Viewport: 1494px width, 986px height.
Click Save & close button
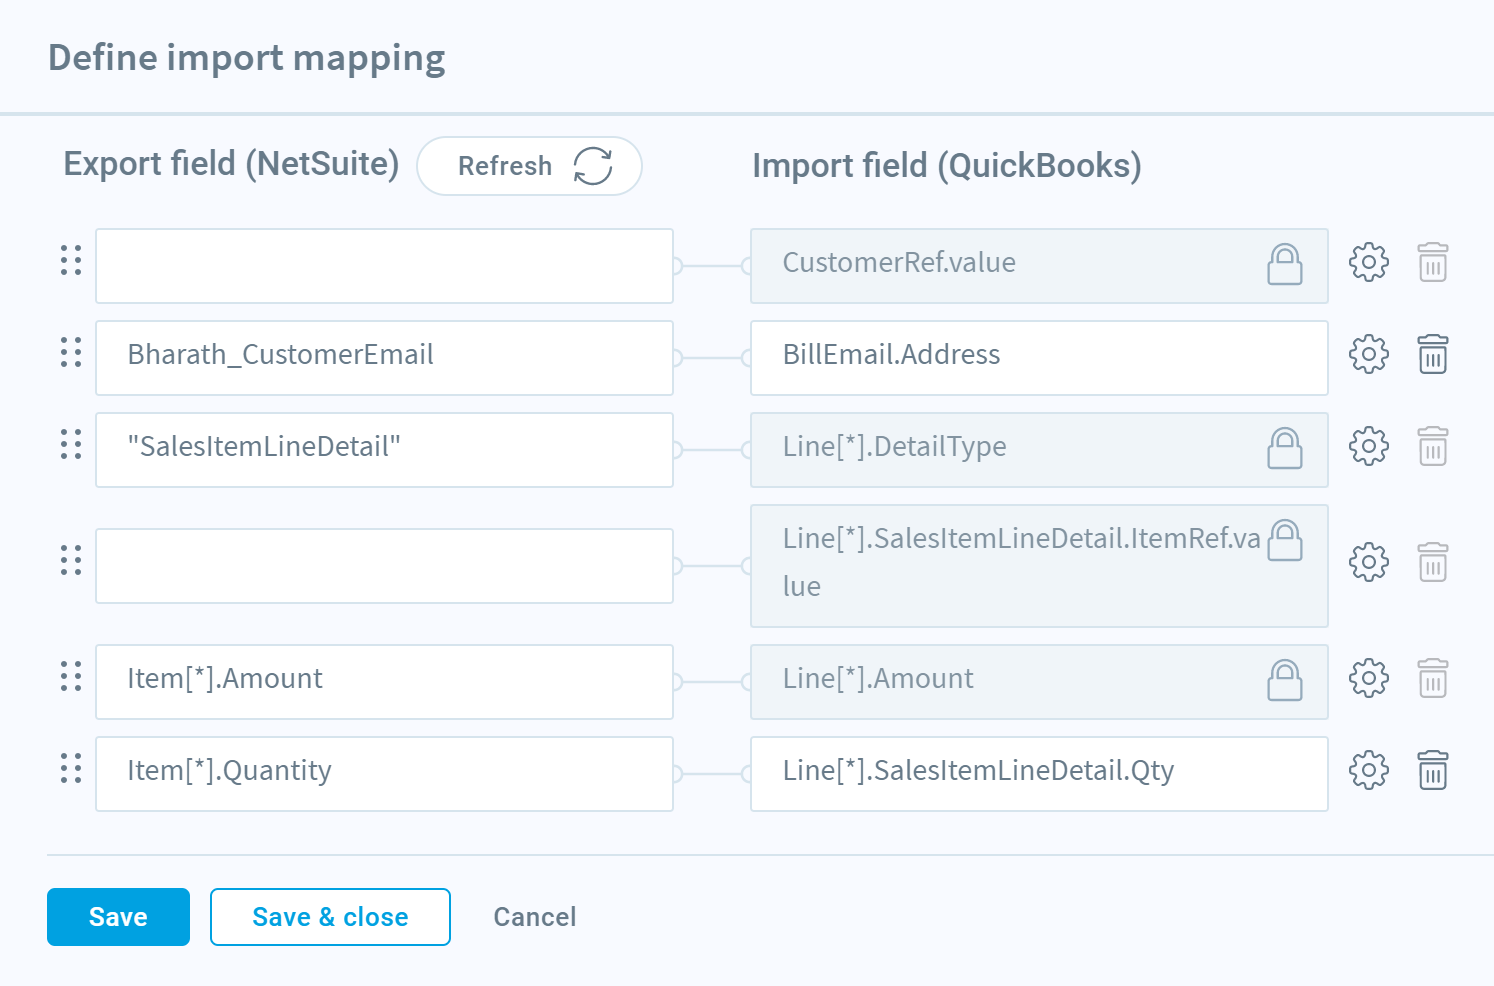[x=330, y=917]
